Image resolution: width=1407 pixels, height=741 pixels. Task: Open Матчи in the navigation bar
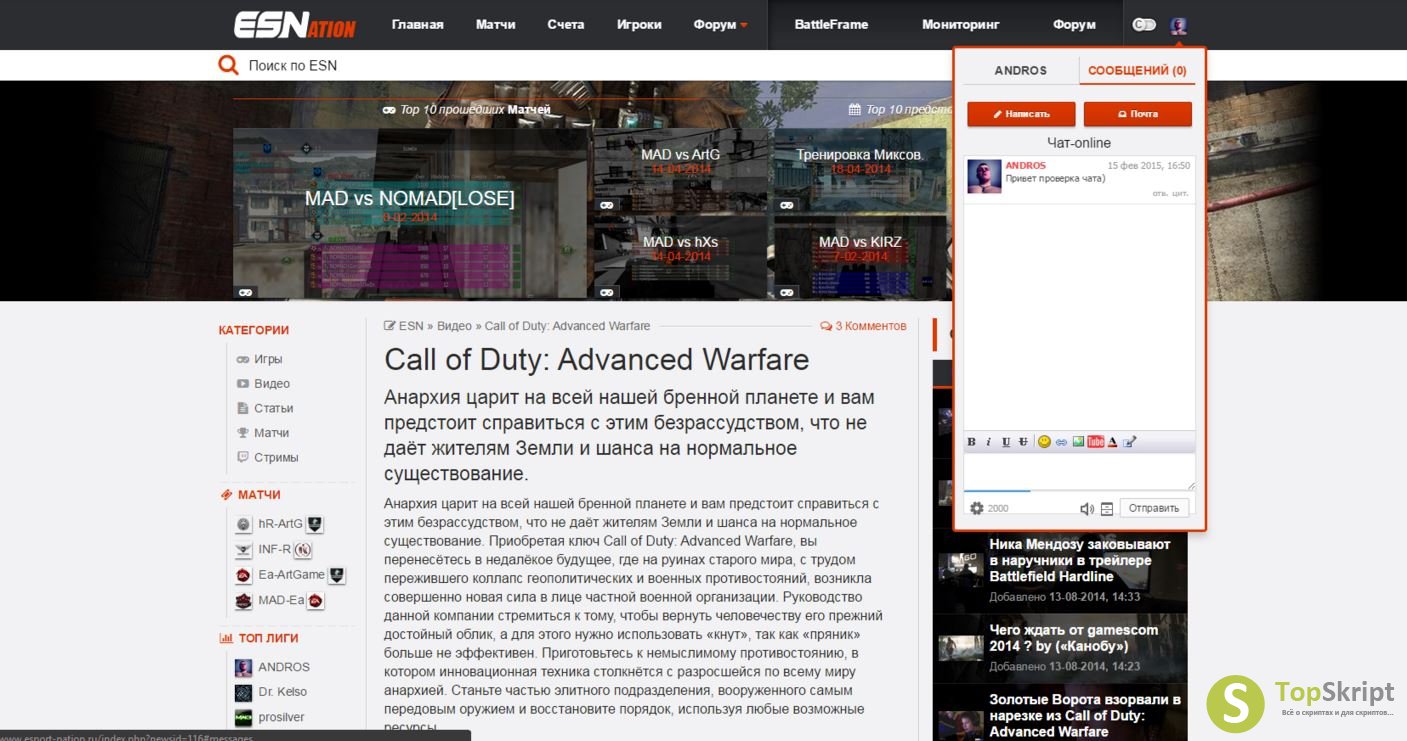(x=496, y=24)
